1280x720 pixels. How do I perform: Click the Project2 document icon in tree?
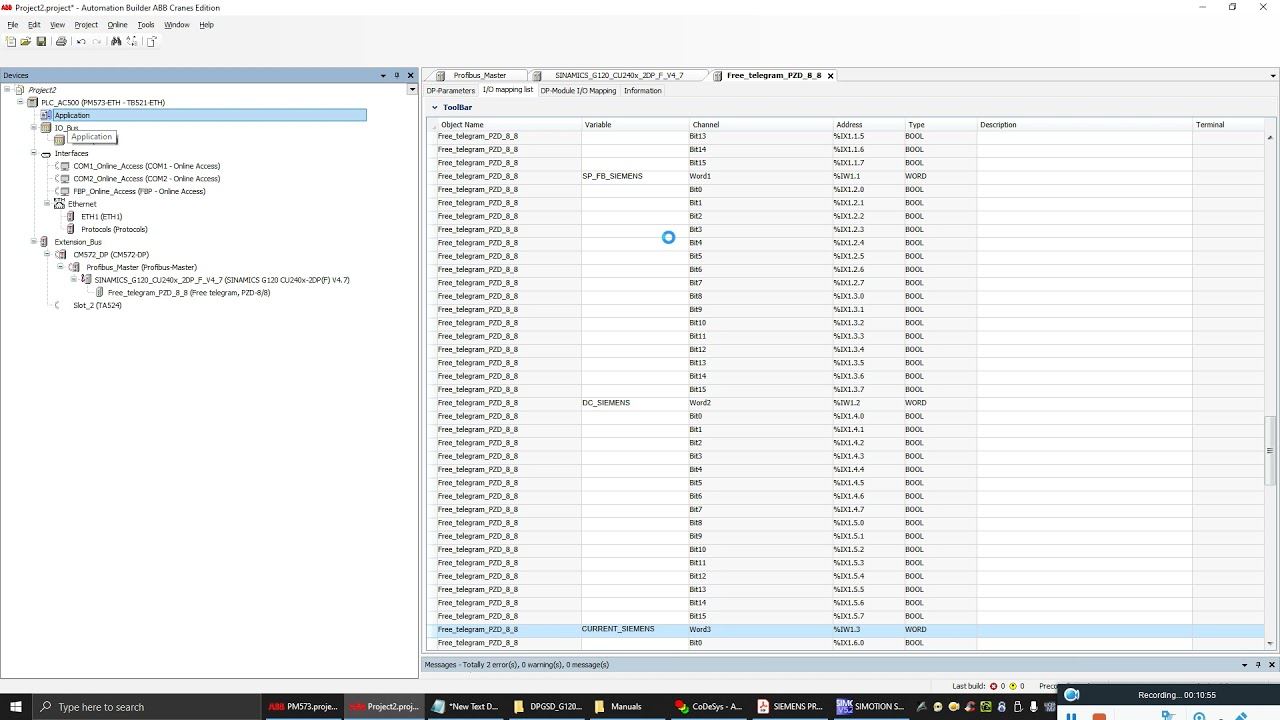[x=20, y=90]
